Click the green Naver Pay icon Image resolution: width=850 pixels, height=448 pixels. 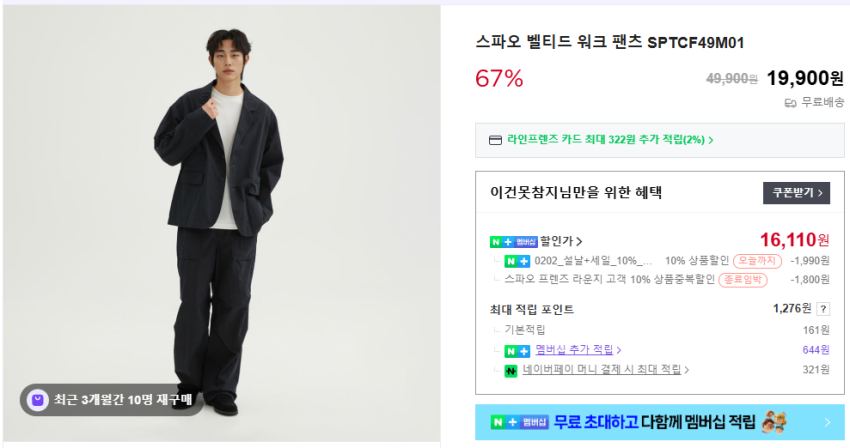pos(511,370)
